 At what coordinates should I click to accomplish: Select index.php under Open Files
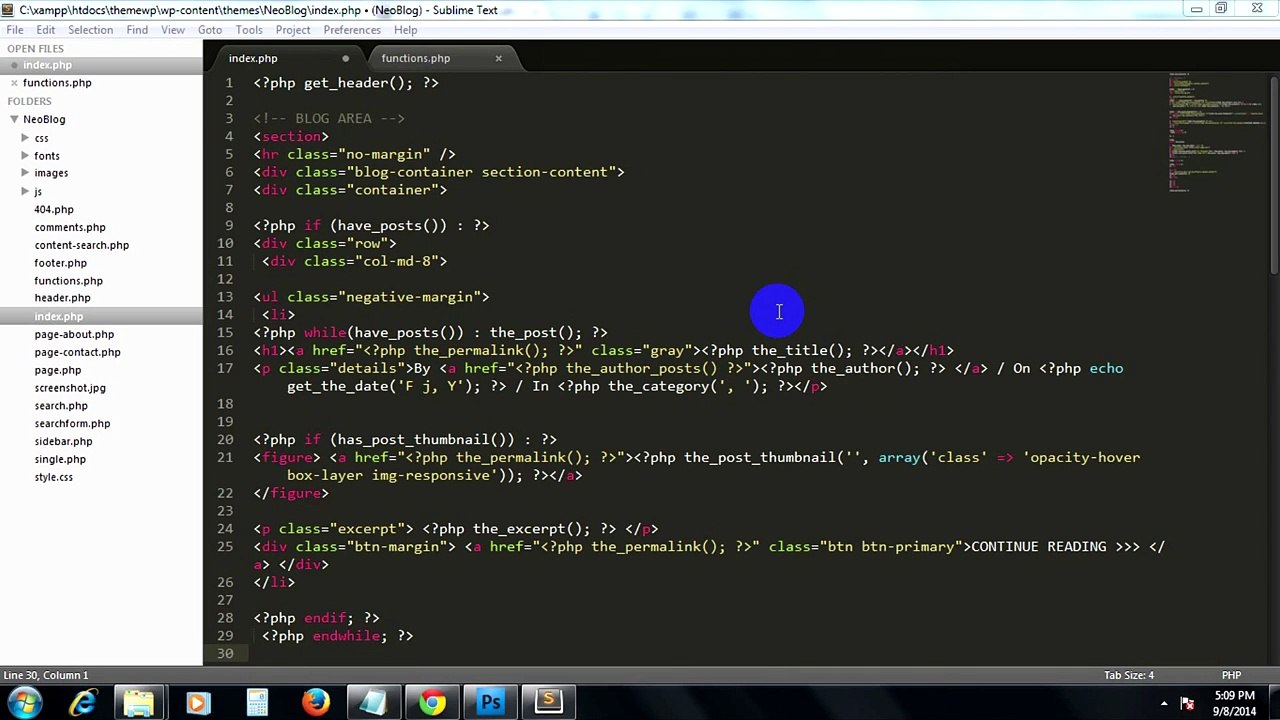pyautogui.click(x=47, y=65)
